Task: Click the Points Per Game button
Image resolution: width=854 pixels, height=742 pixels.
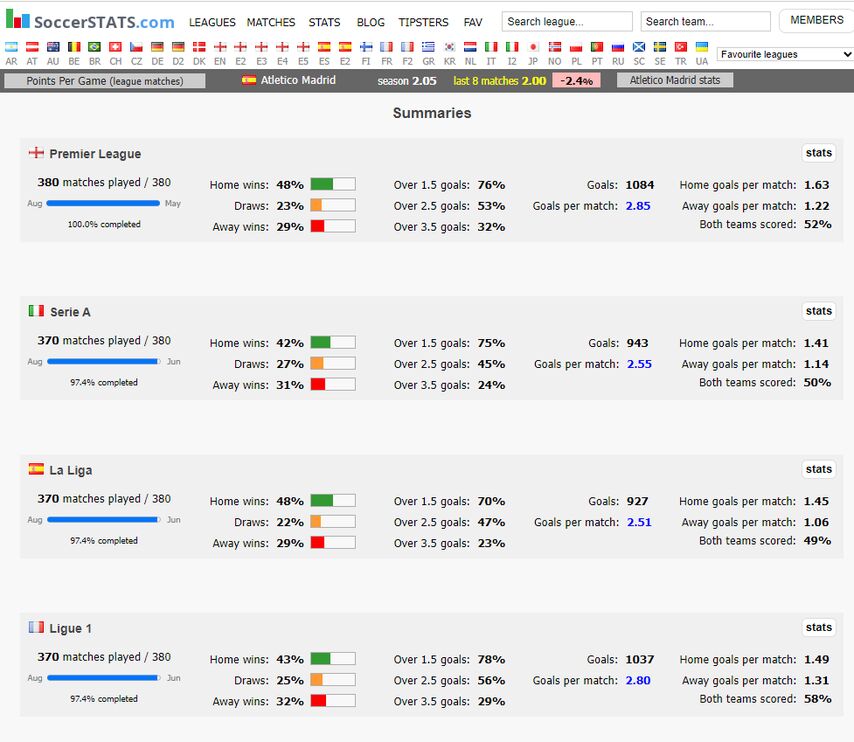Action: (105, 81)
